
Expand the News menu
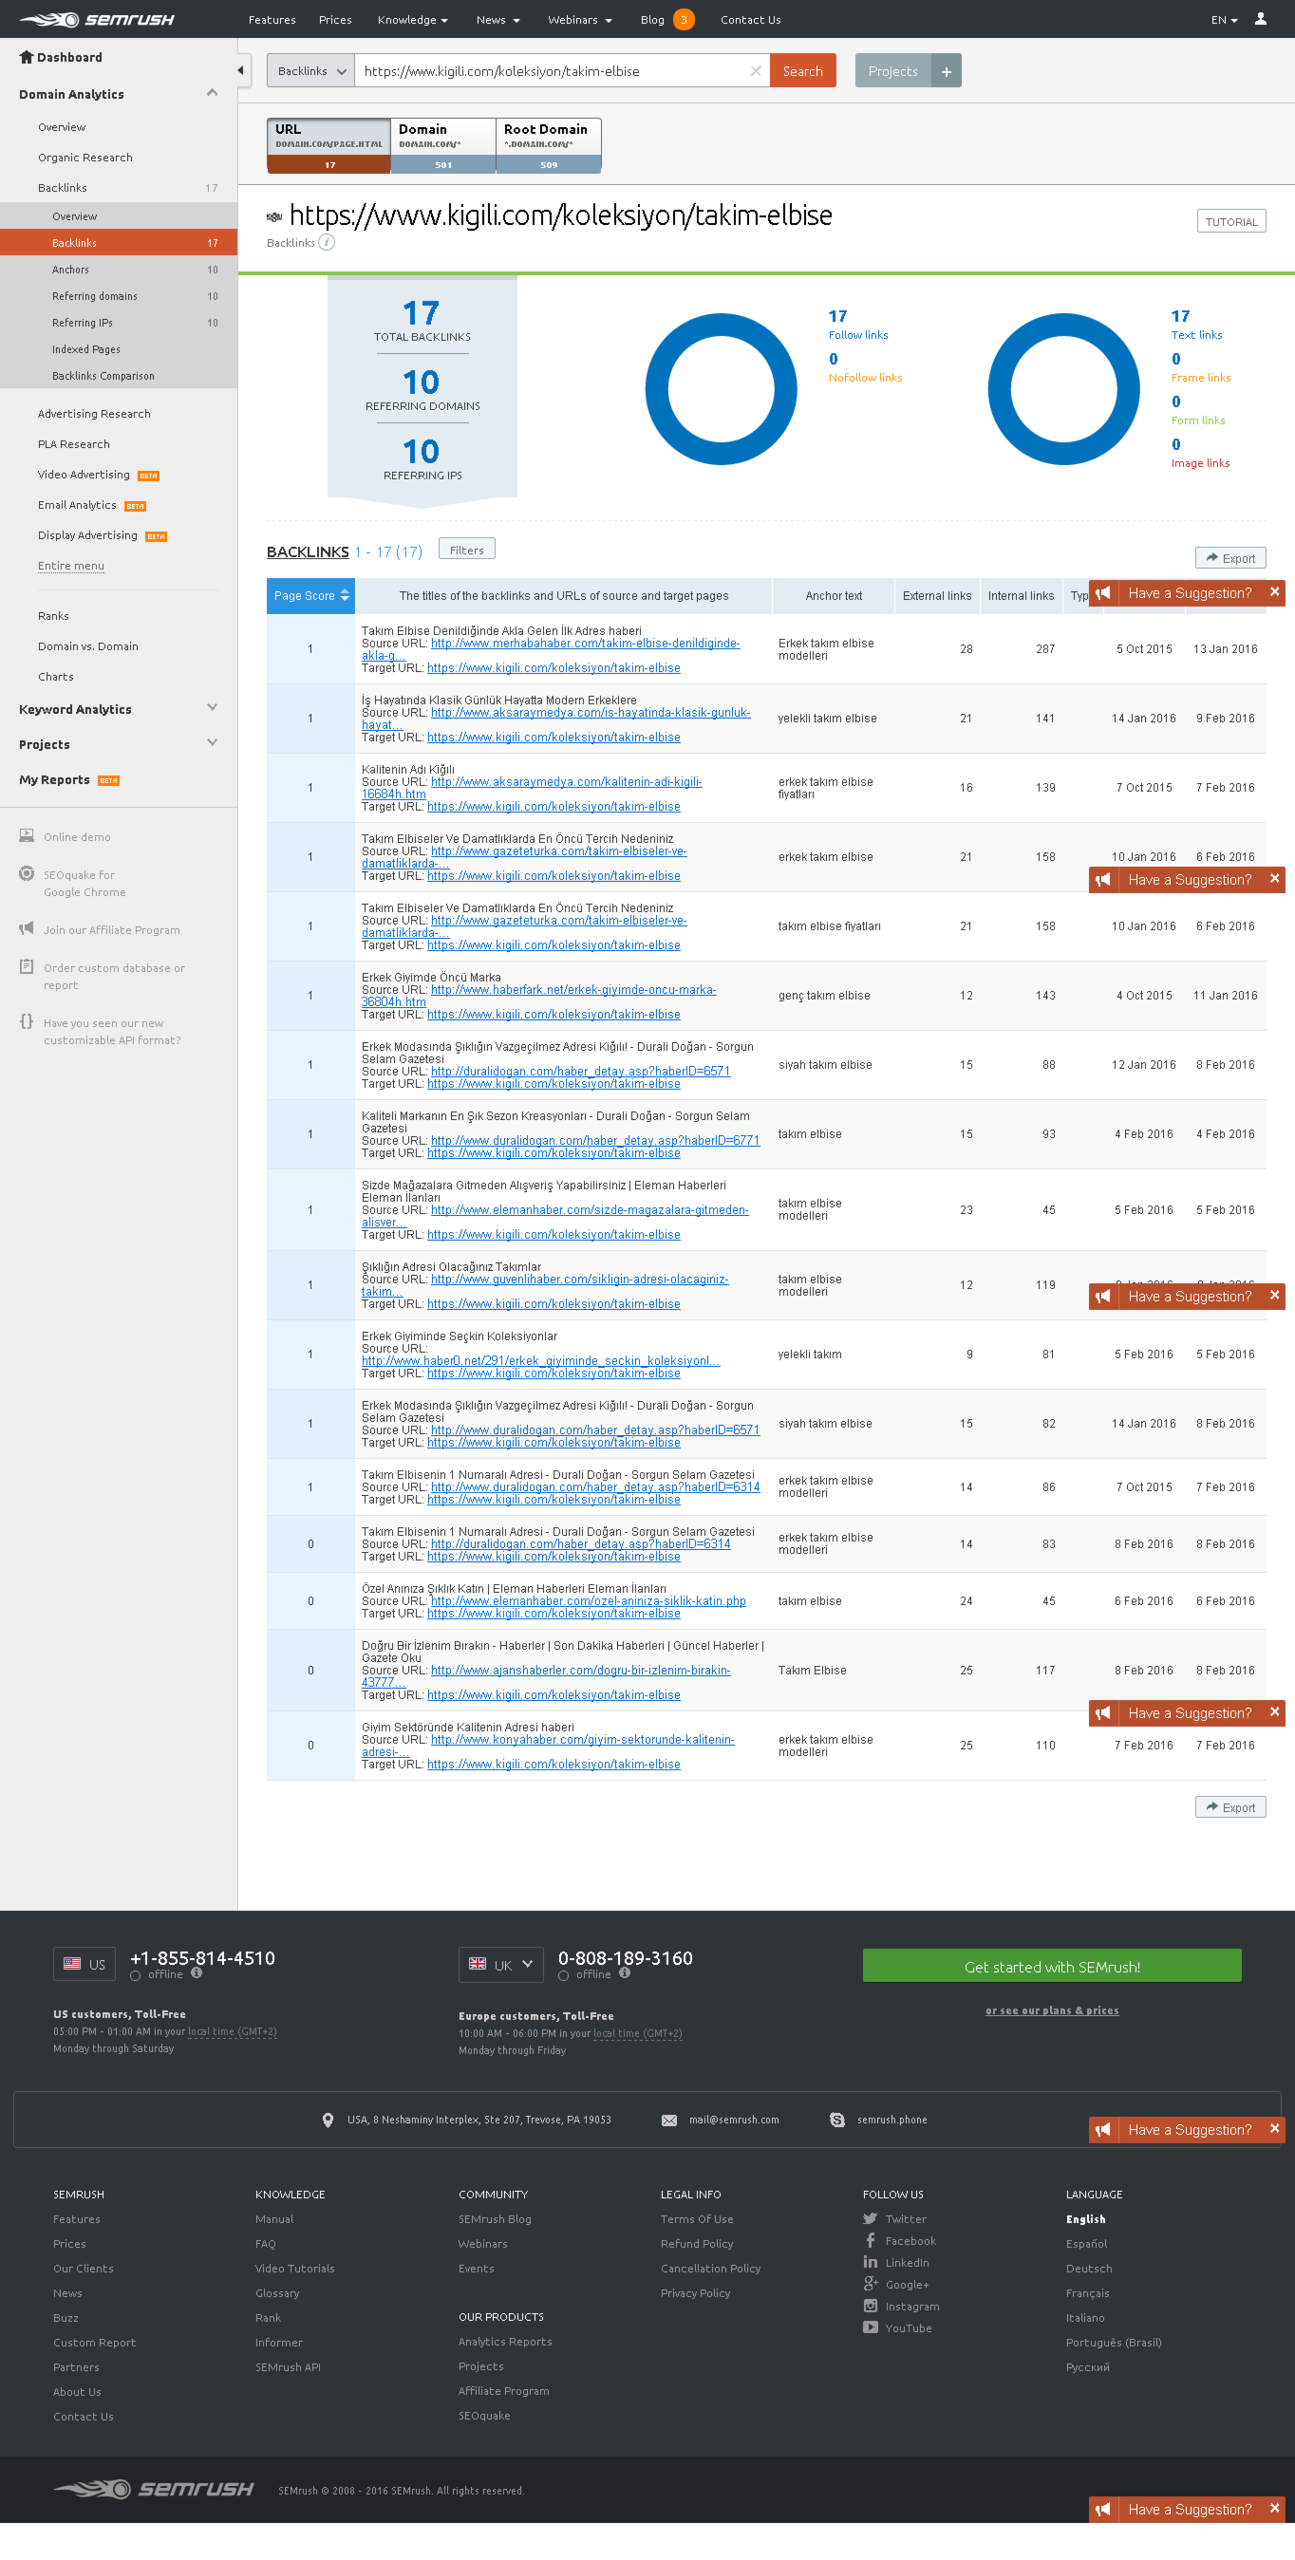tap(497, 20)
